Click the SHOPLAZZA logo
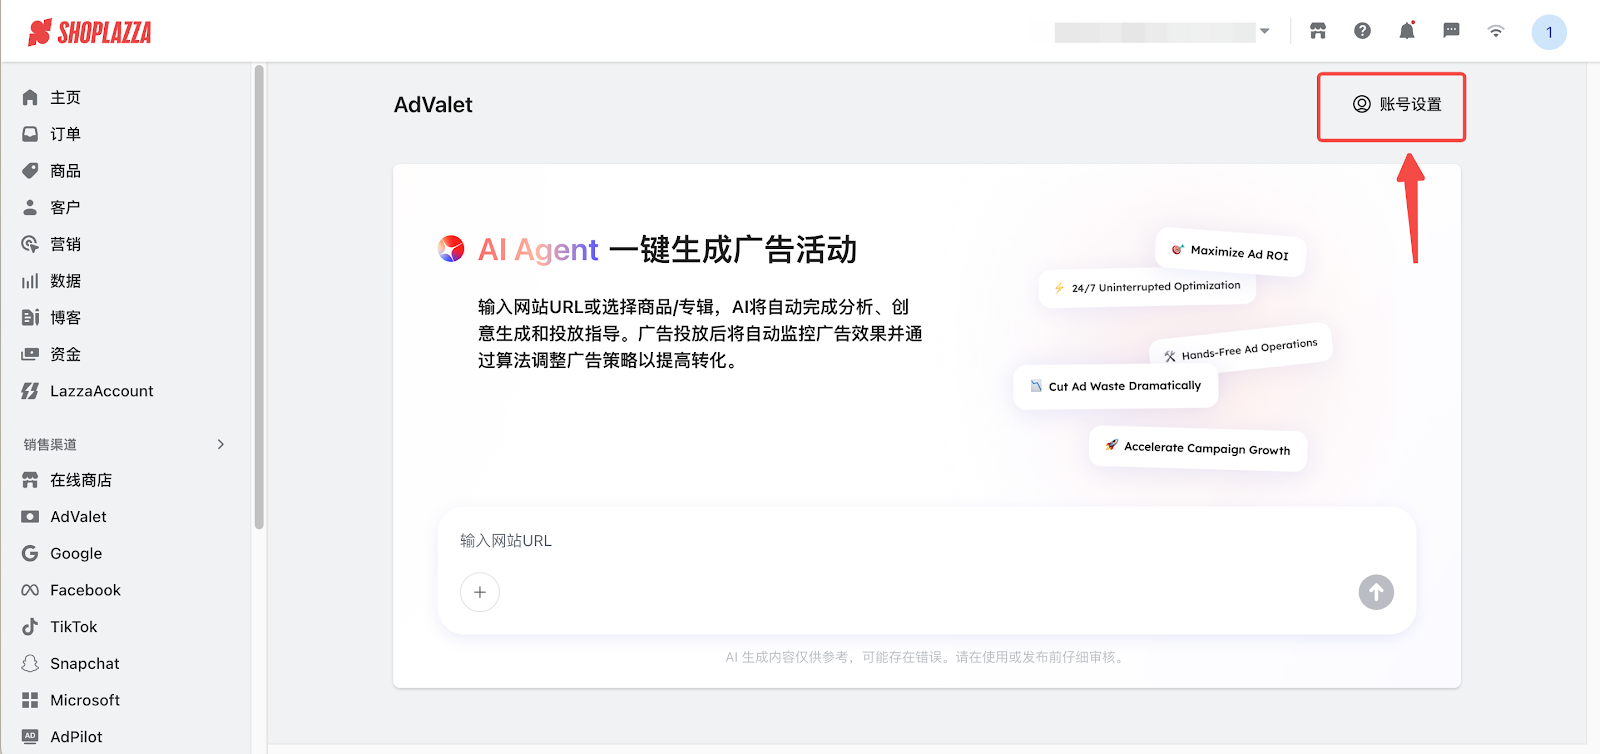This screenshot has width=1600, height=754. (90, 33)
